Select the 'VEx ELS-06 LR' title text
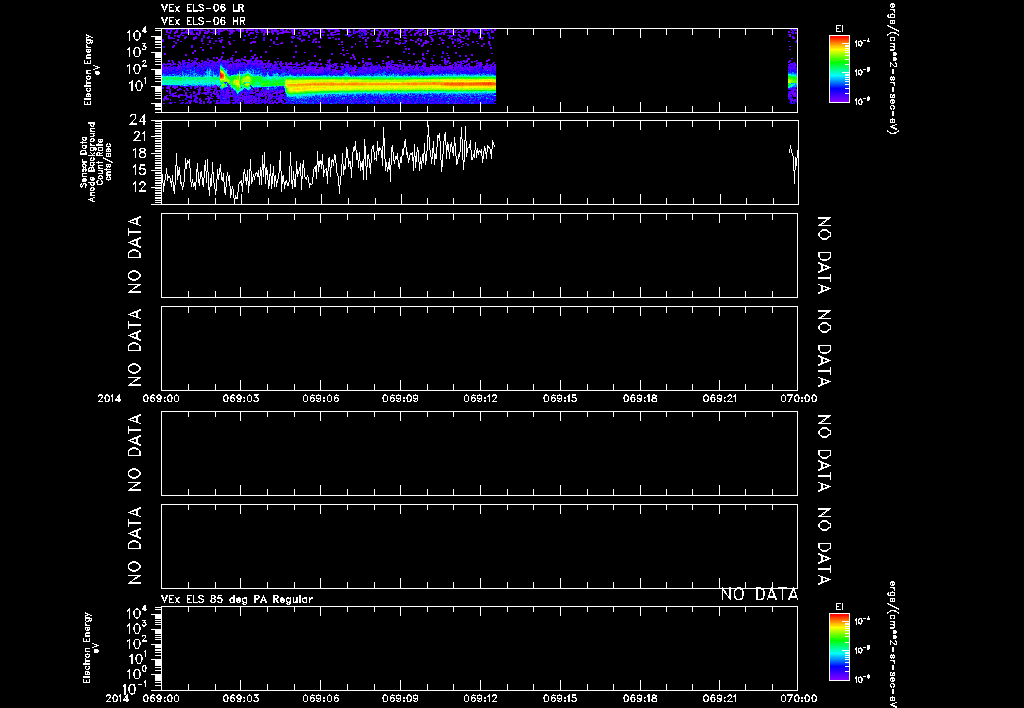 coord(202,8)
